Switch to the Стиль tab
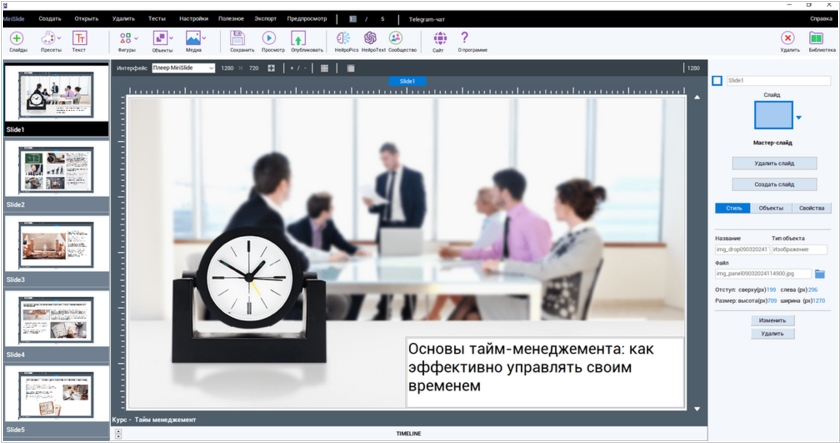The height and width of the screenshot is (443, 840). [x=733, y=208]
